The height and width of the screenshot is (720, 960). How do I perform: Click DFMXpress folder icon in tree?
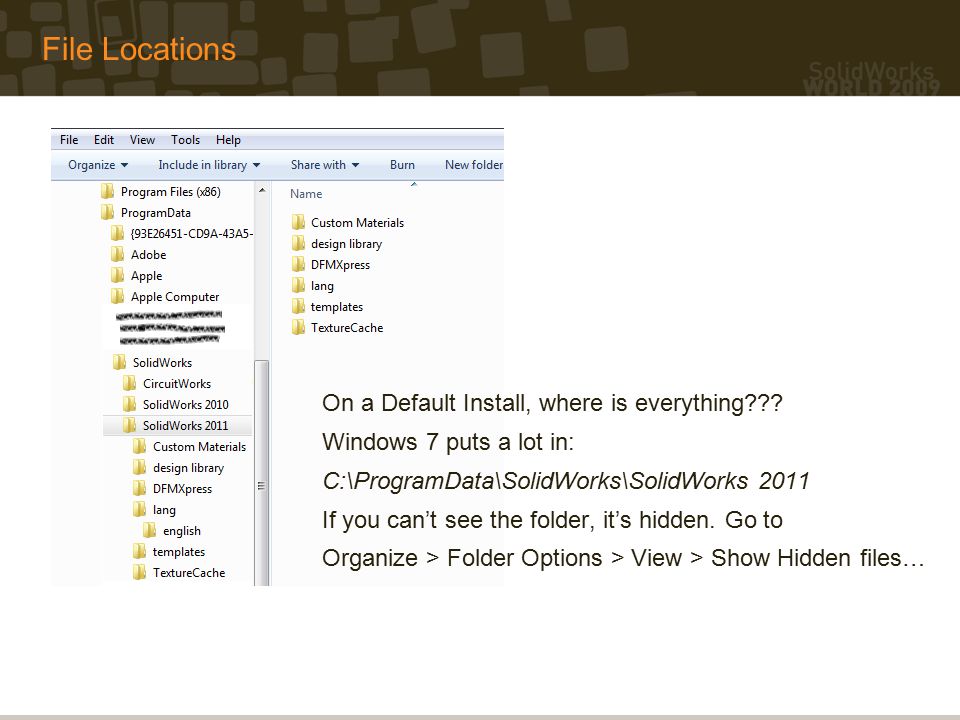coord(139,488)
